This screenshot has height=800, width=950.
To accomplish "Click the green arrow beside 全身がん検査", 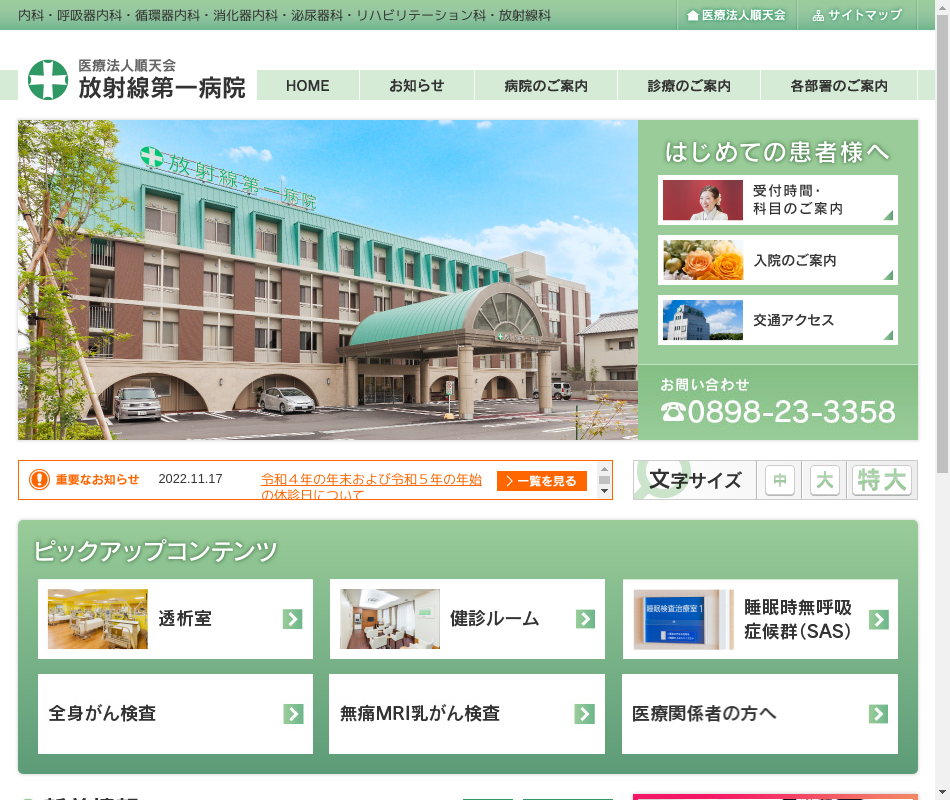I will click(293, 714).
